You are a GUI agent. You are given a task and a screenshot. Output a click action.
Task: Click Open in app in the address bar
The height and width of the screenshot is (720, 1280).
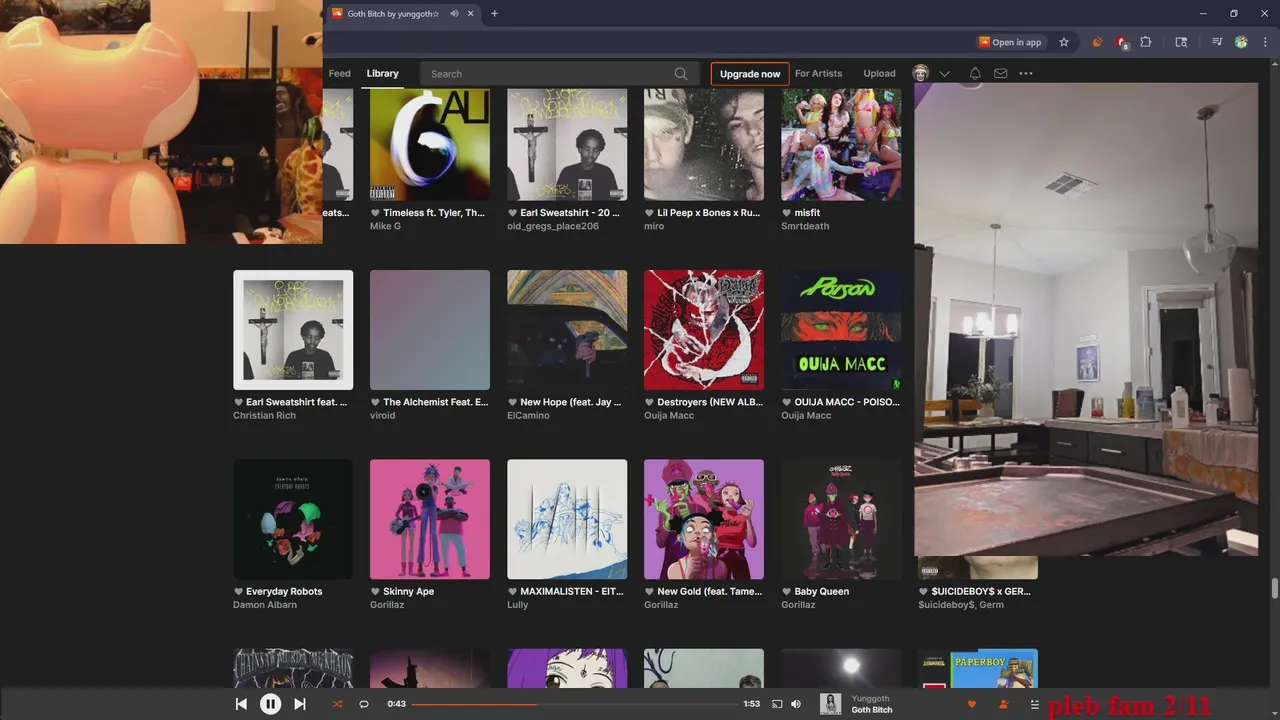[x=1010, y=42]
